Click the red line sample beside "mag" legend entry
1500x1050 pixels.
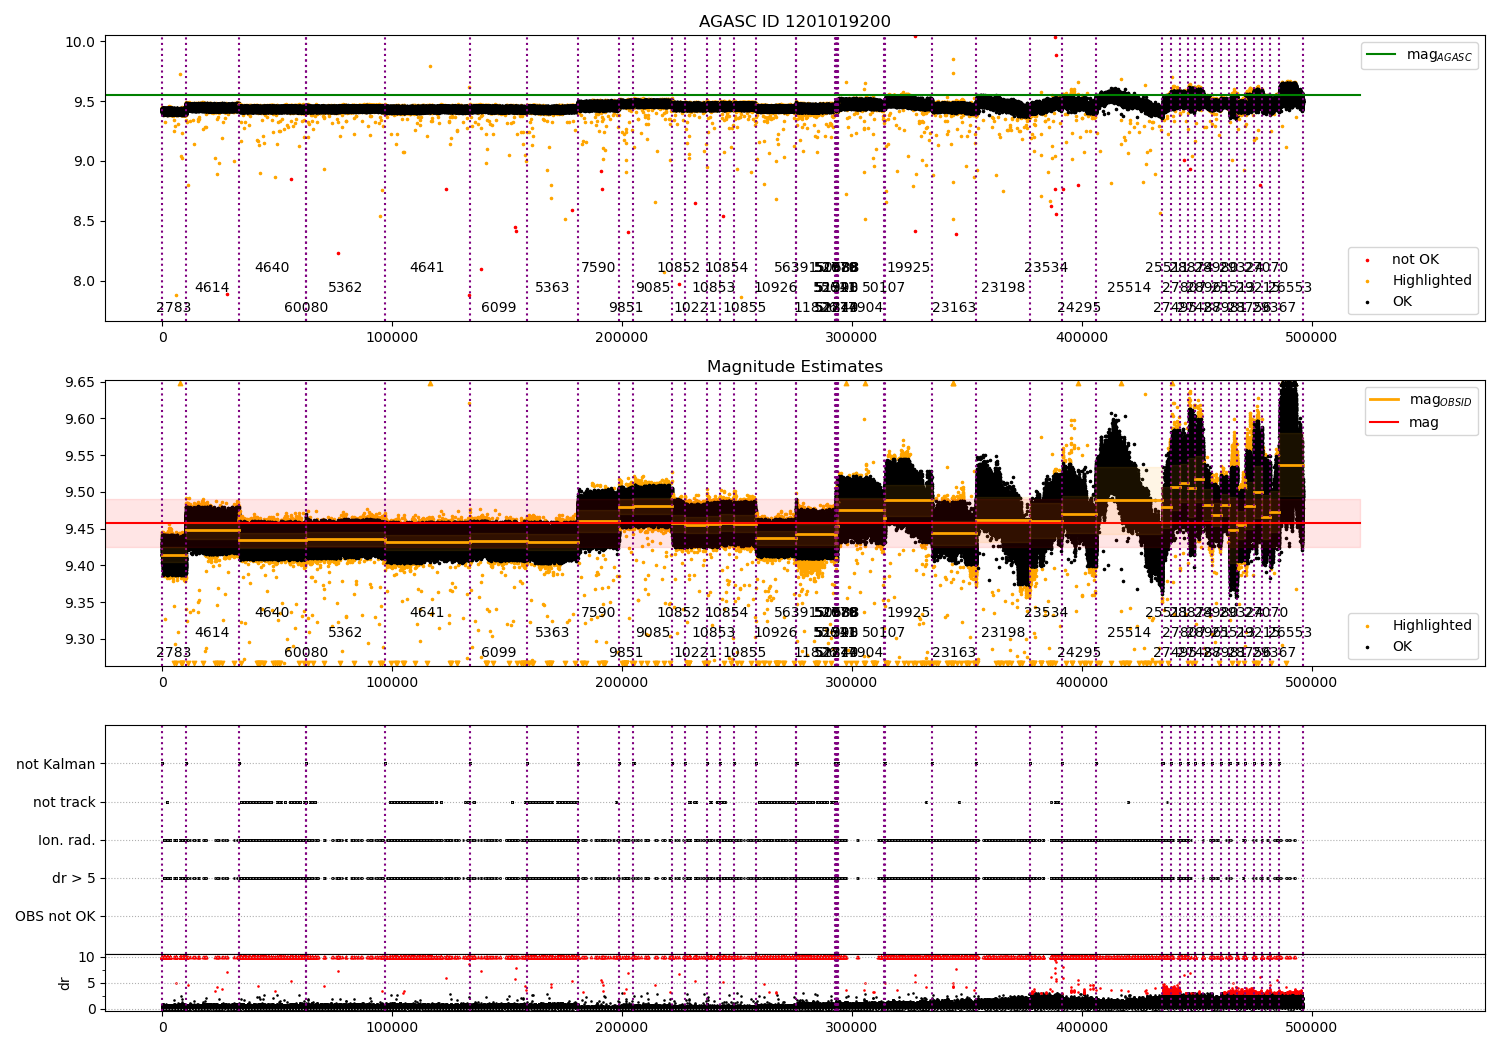[x=1385, y=422]
